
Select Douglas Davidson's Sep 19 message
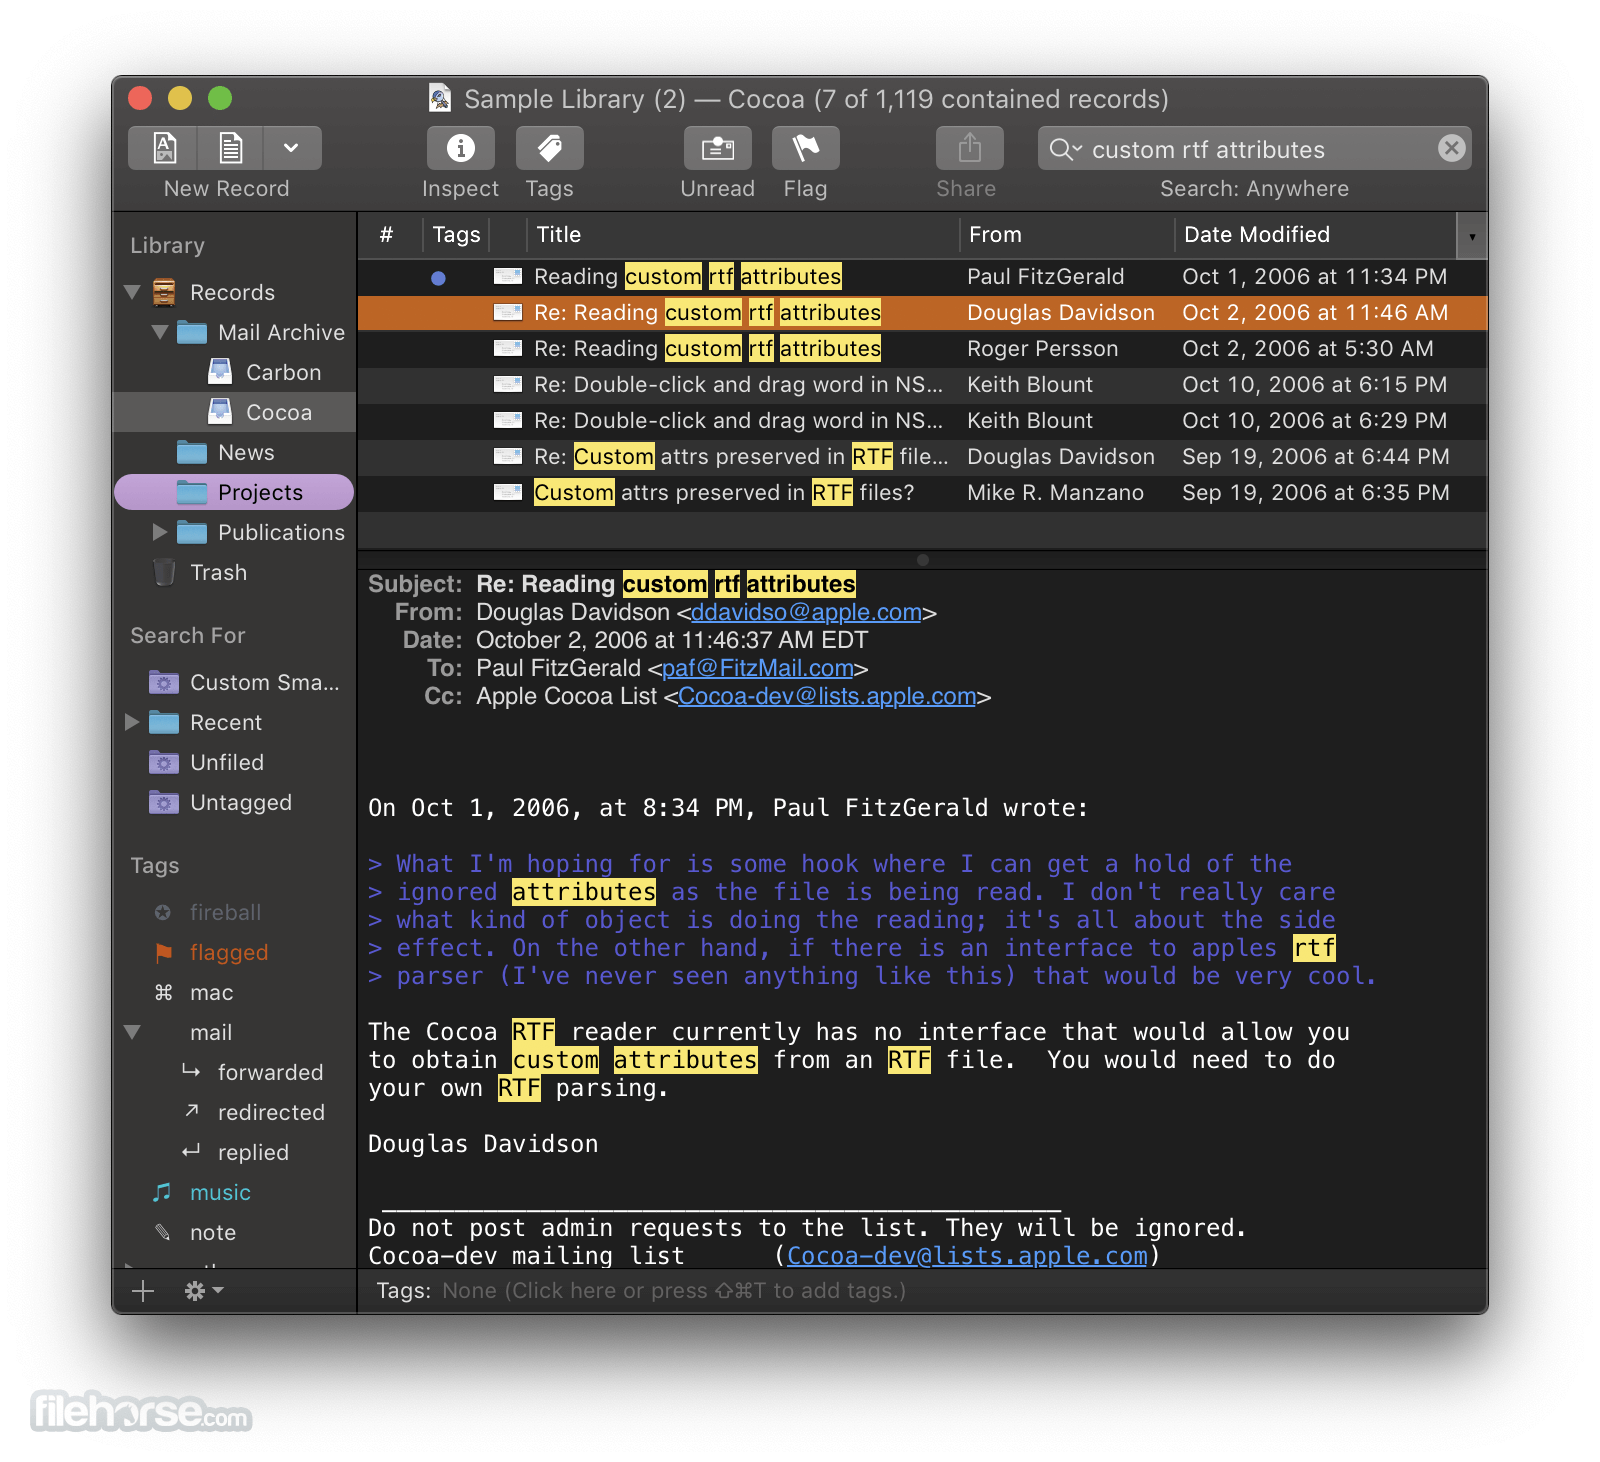tap(922, 457)
